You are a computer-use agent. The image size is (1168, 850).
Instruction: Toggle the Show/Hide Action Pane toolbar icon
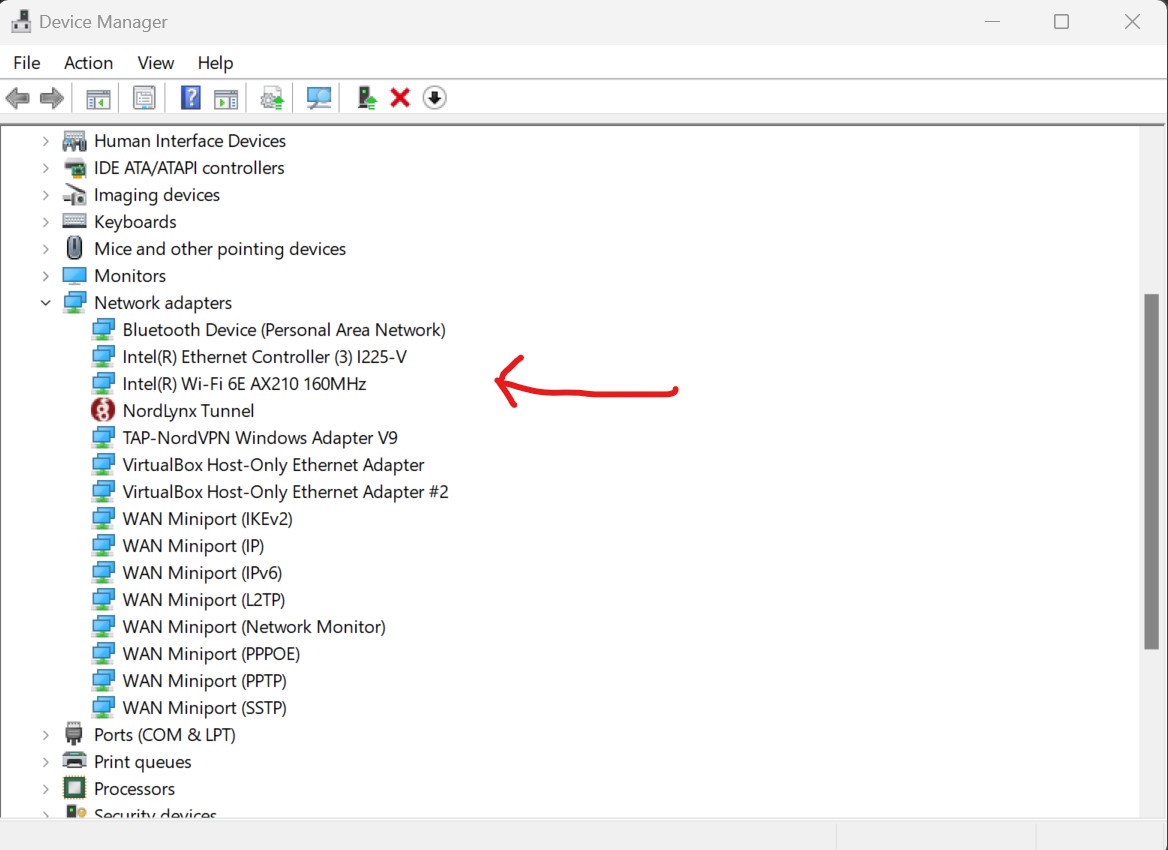point(226,98)
